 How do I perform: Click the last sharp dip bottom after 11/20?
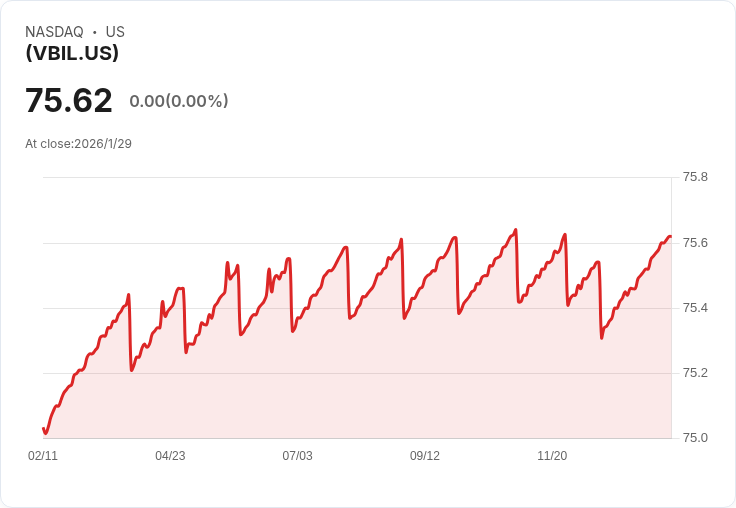601,338
